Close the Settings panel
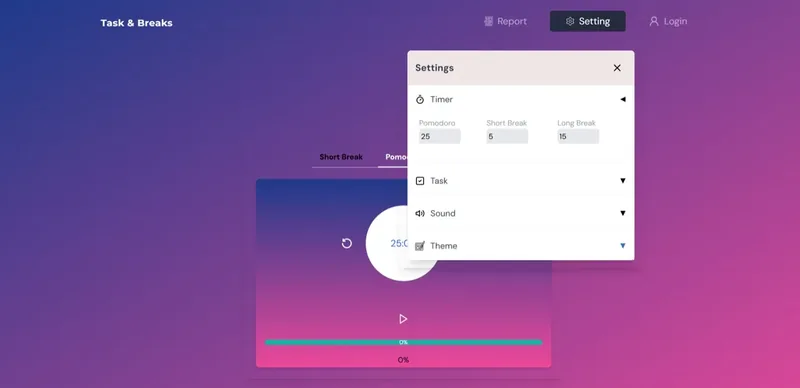The image size is (800, 388). point(617,68)
